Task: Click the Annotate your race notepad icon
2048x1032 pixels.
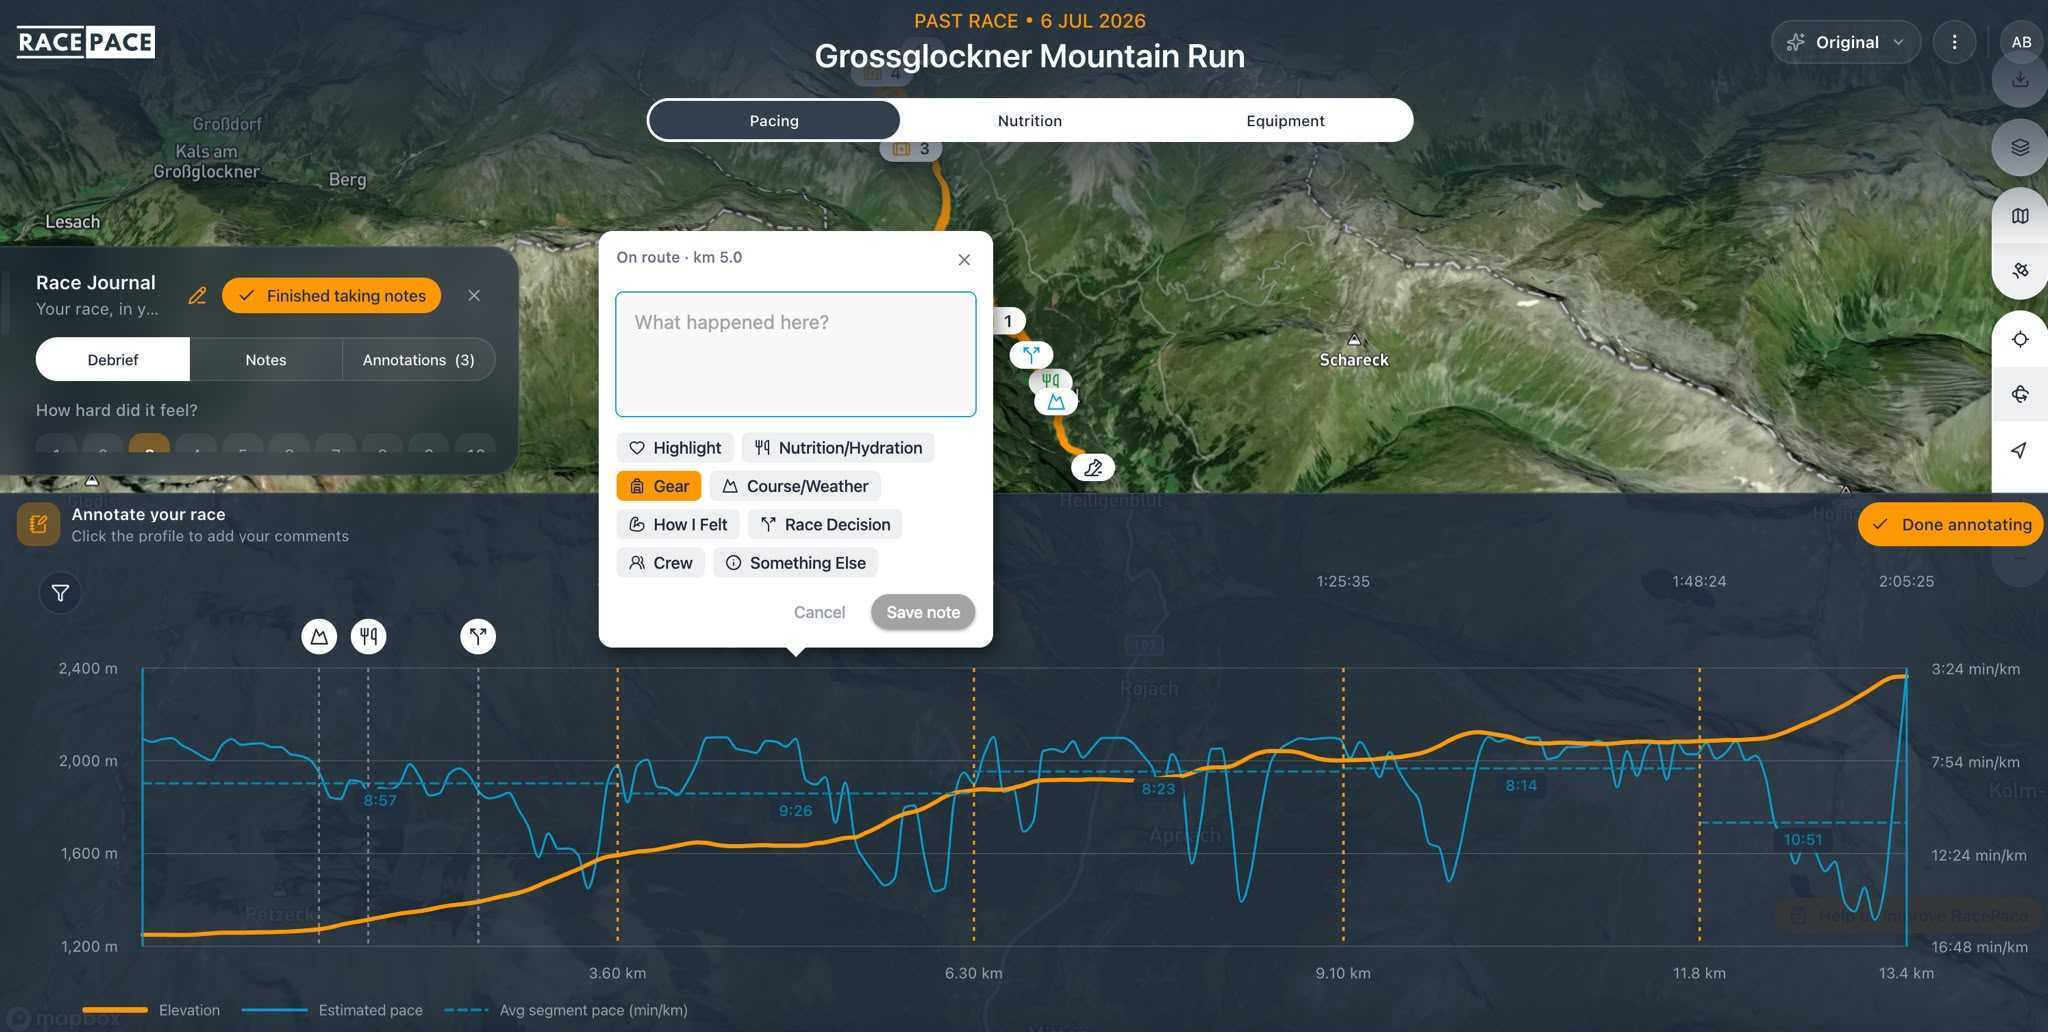Action: (38, 524)
